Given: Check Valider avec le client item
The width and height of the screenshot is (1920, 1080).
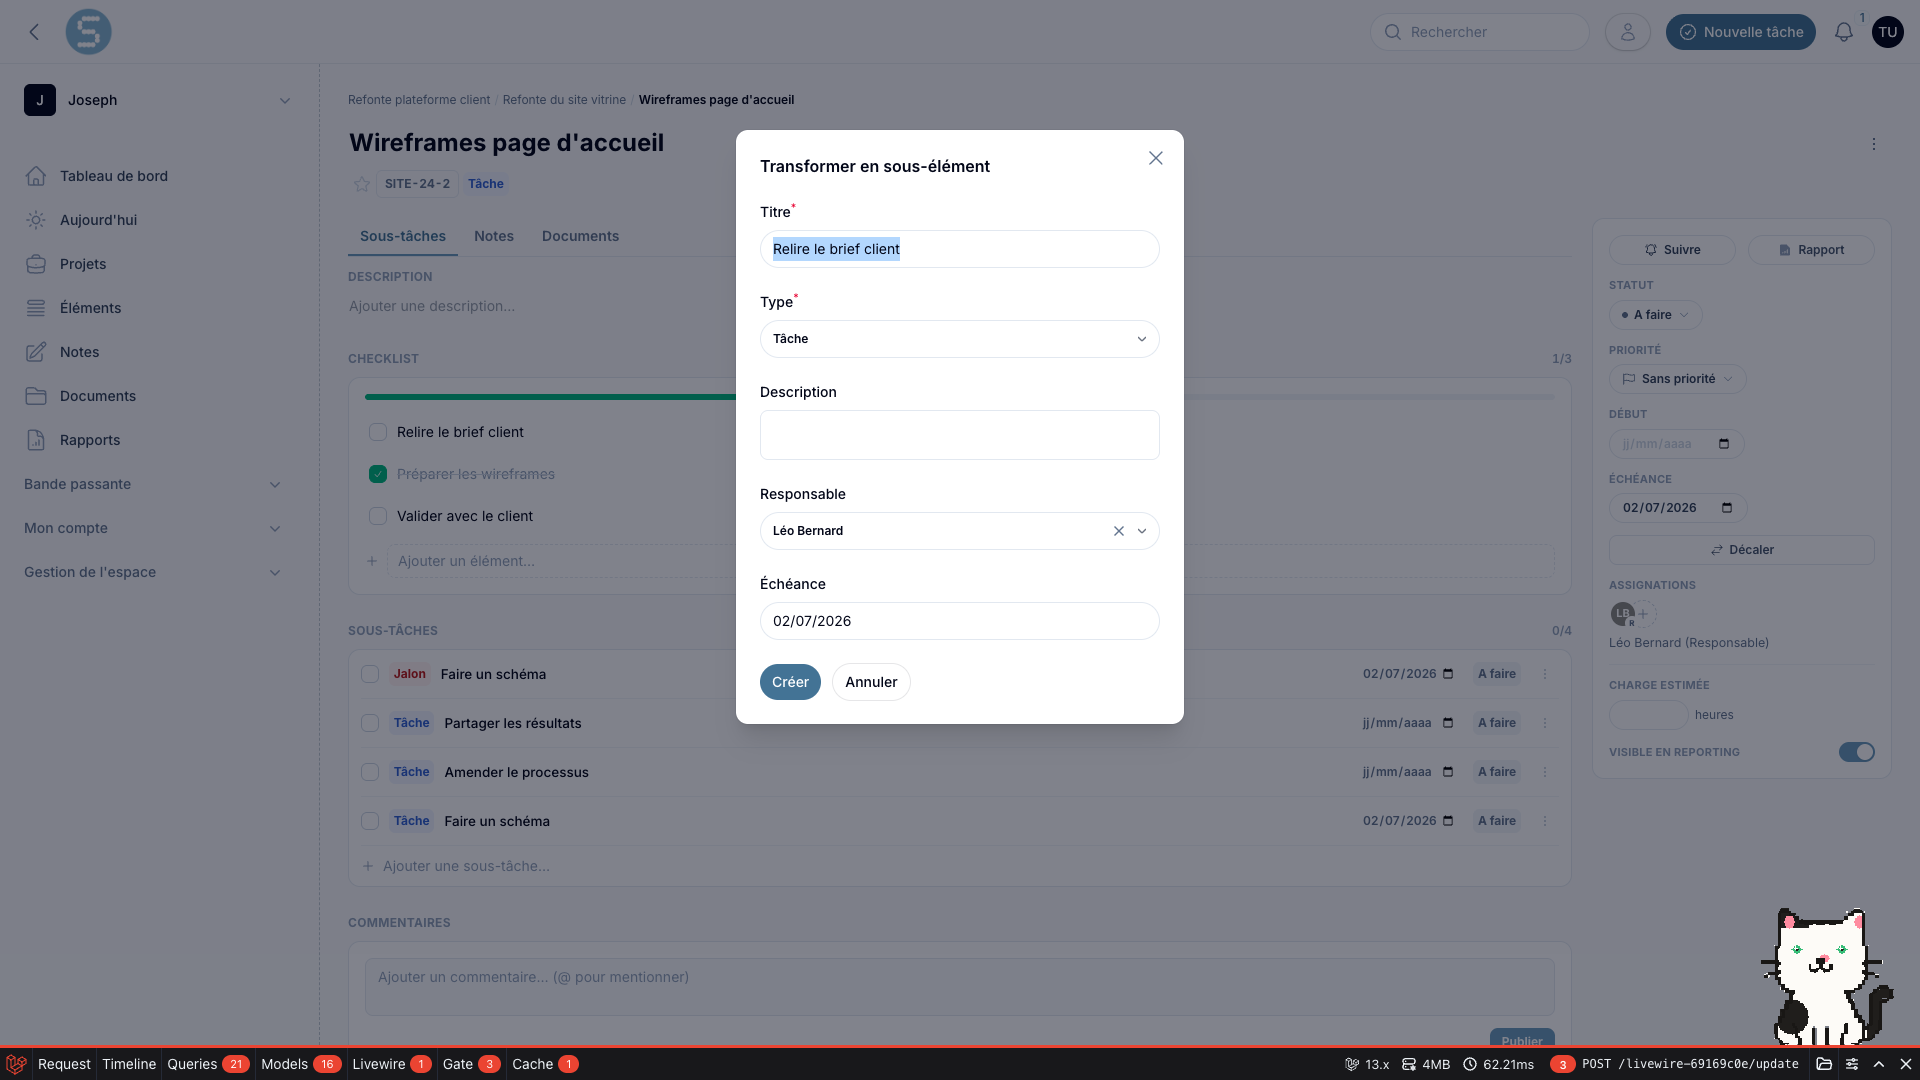Looking at the screenshot, I should [378, 516].
